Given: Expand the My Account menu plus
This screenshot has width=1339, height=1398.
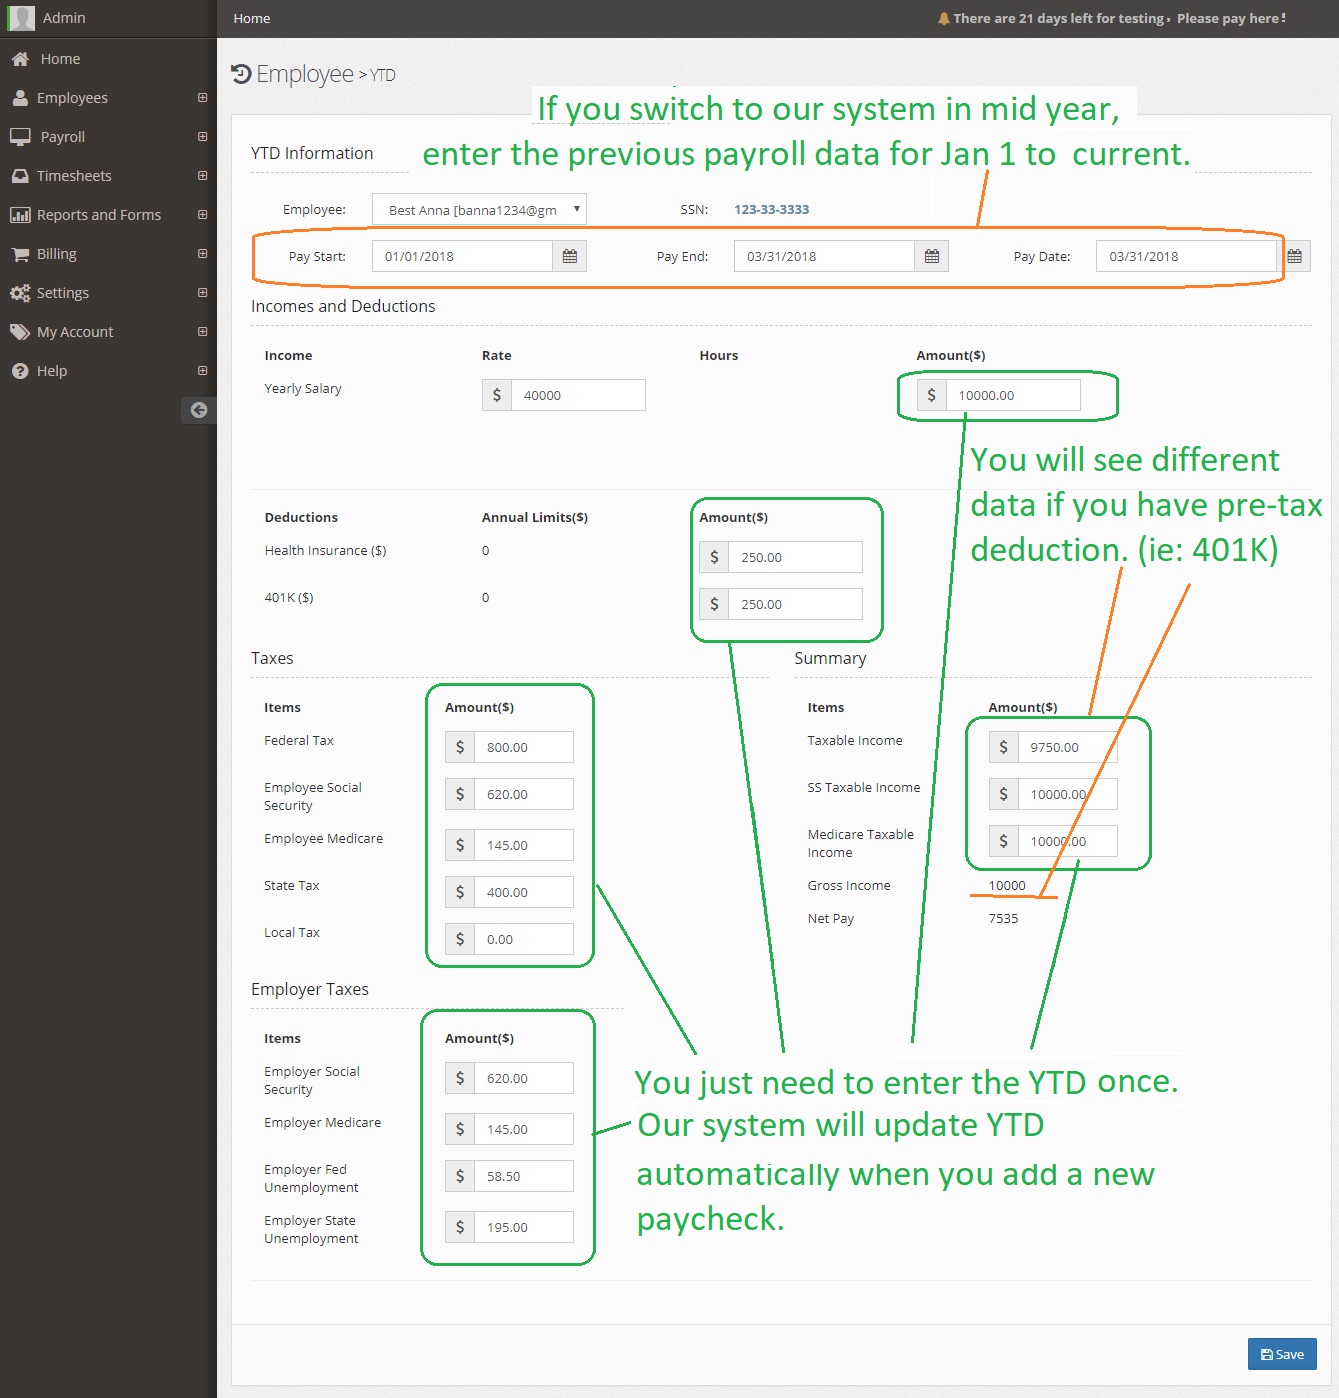Looking at the screenshot, I should [202, 332].
